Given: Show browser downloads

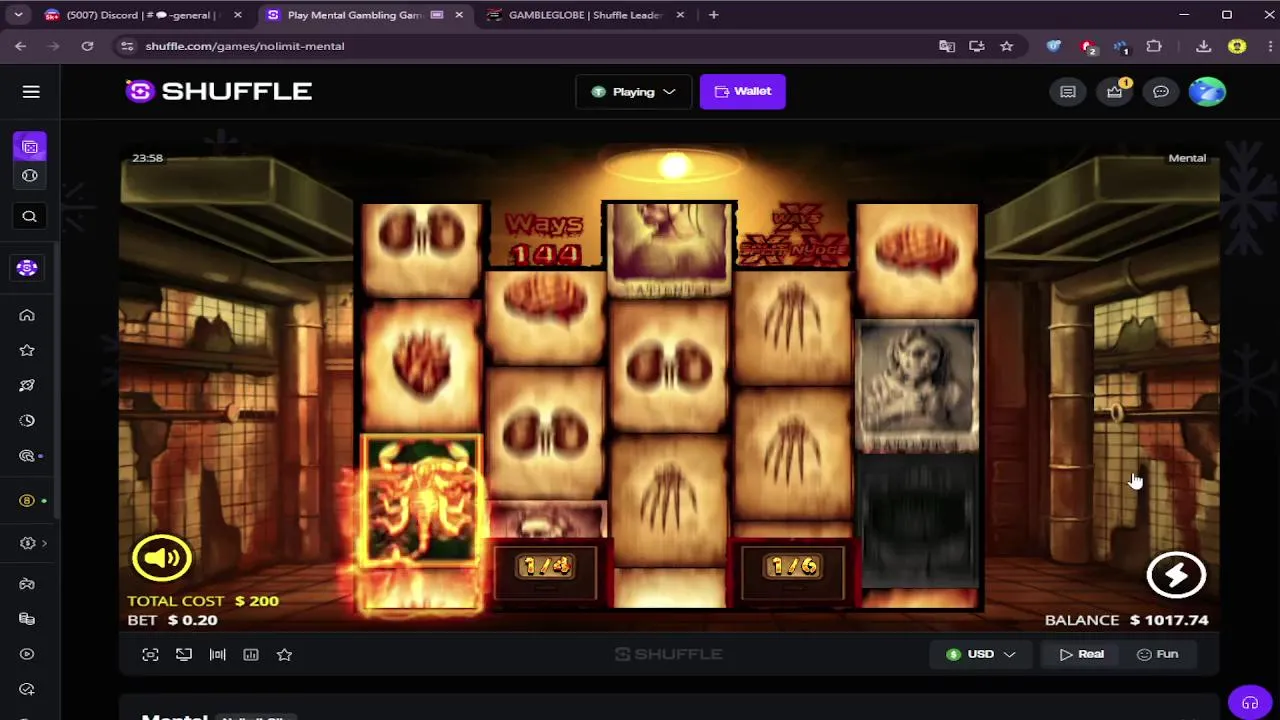Looking at the screenshot, I should [1204, 46].
